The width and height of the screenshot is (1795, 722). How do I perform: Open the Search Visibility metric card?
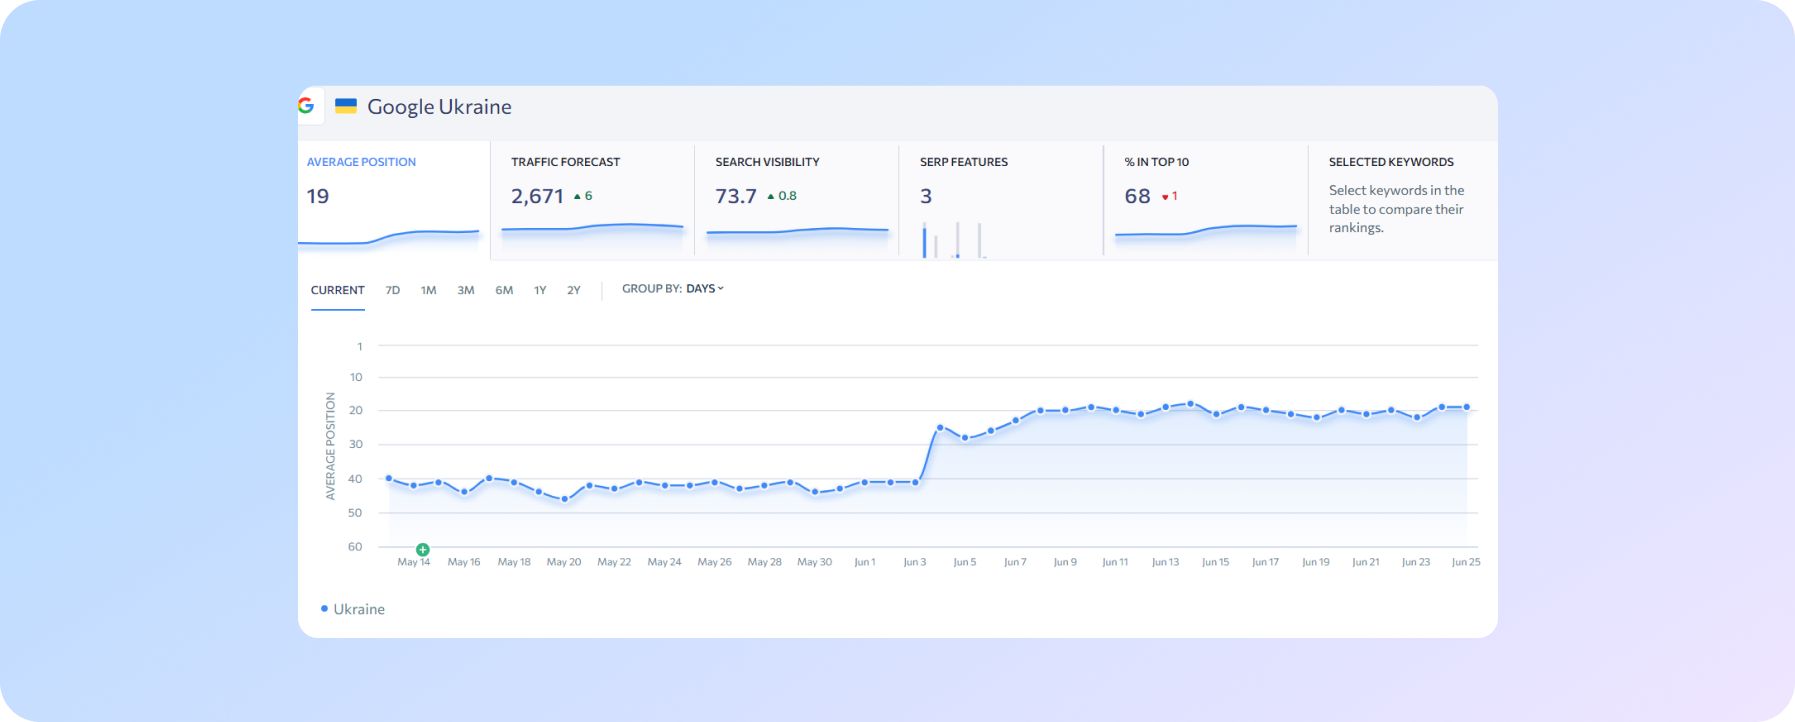click(x=796, y=200)
